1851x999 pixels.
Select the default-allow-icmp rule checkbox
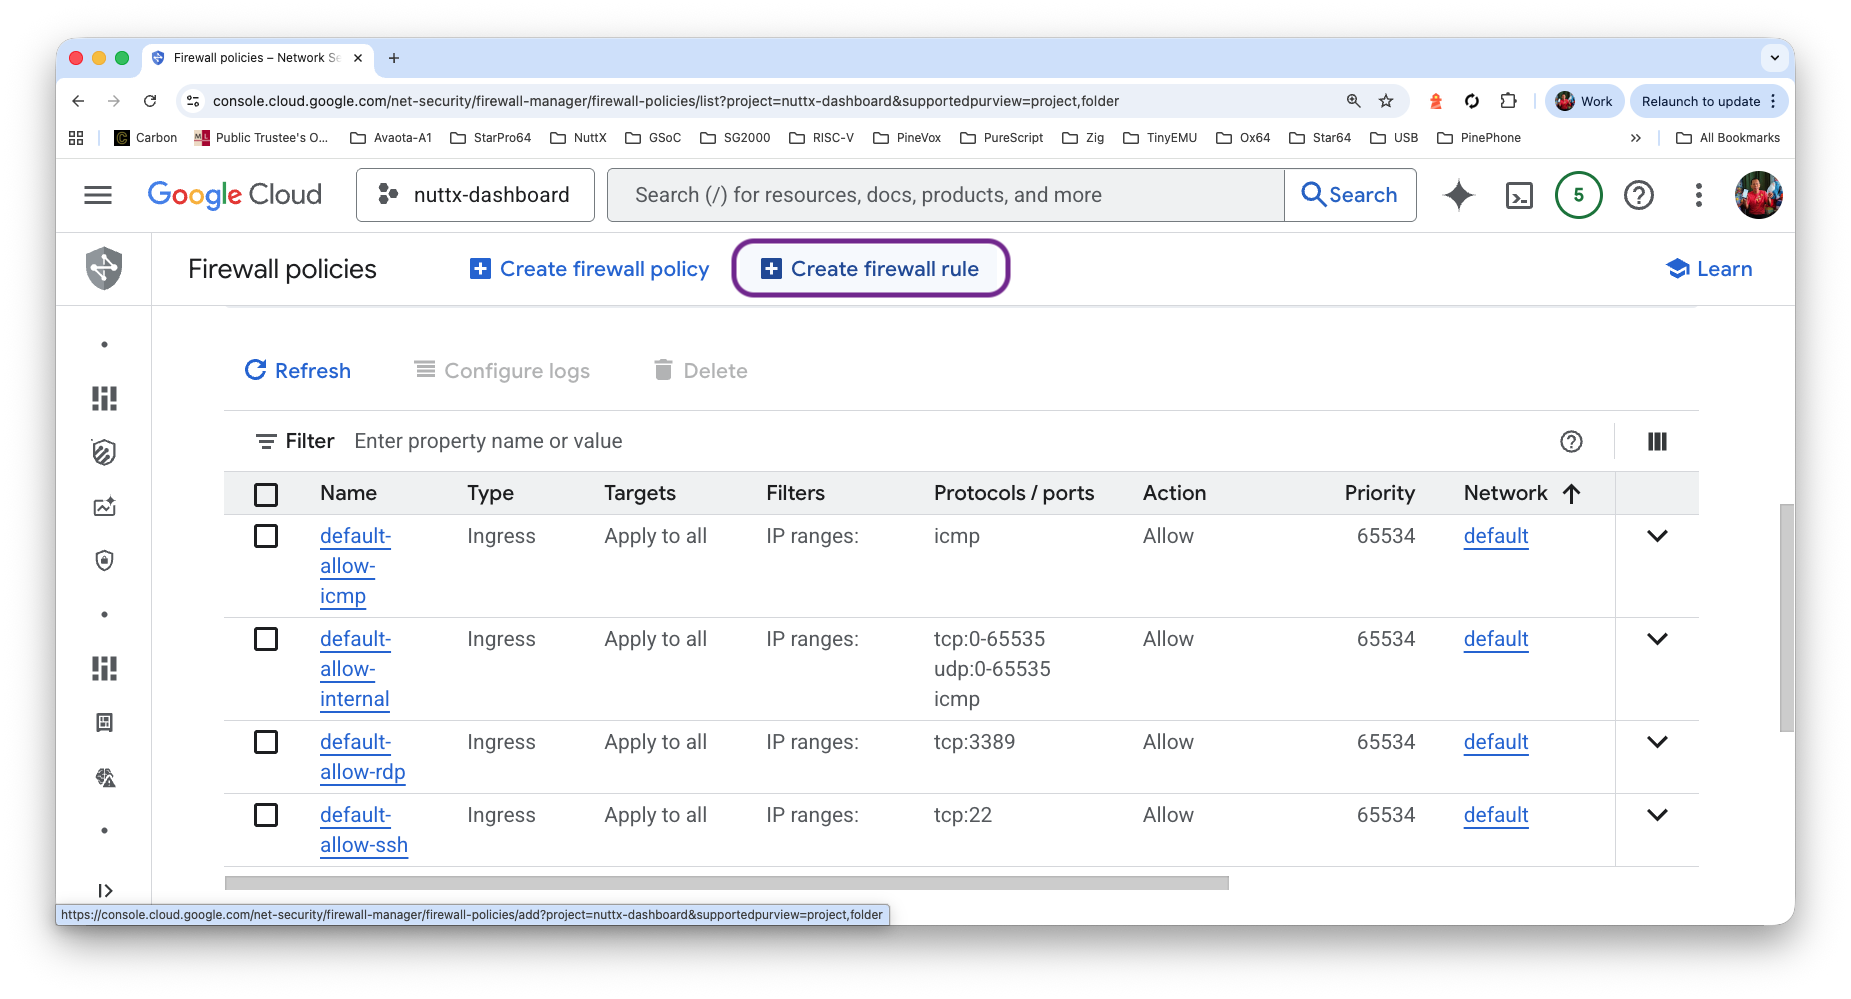(266, 536)
